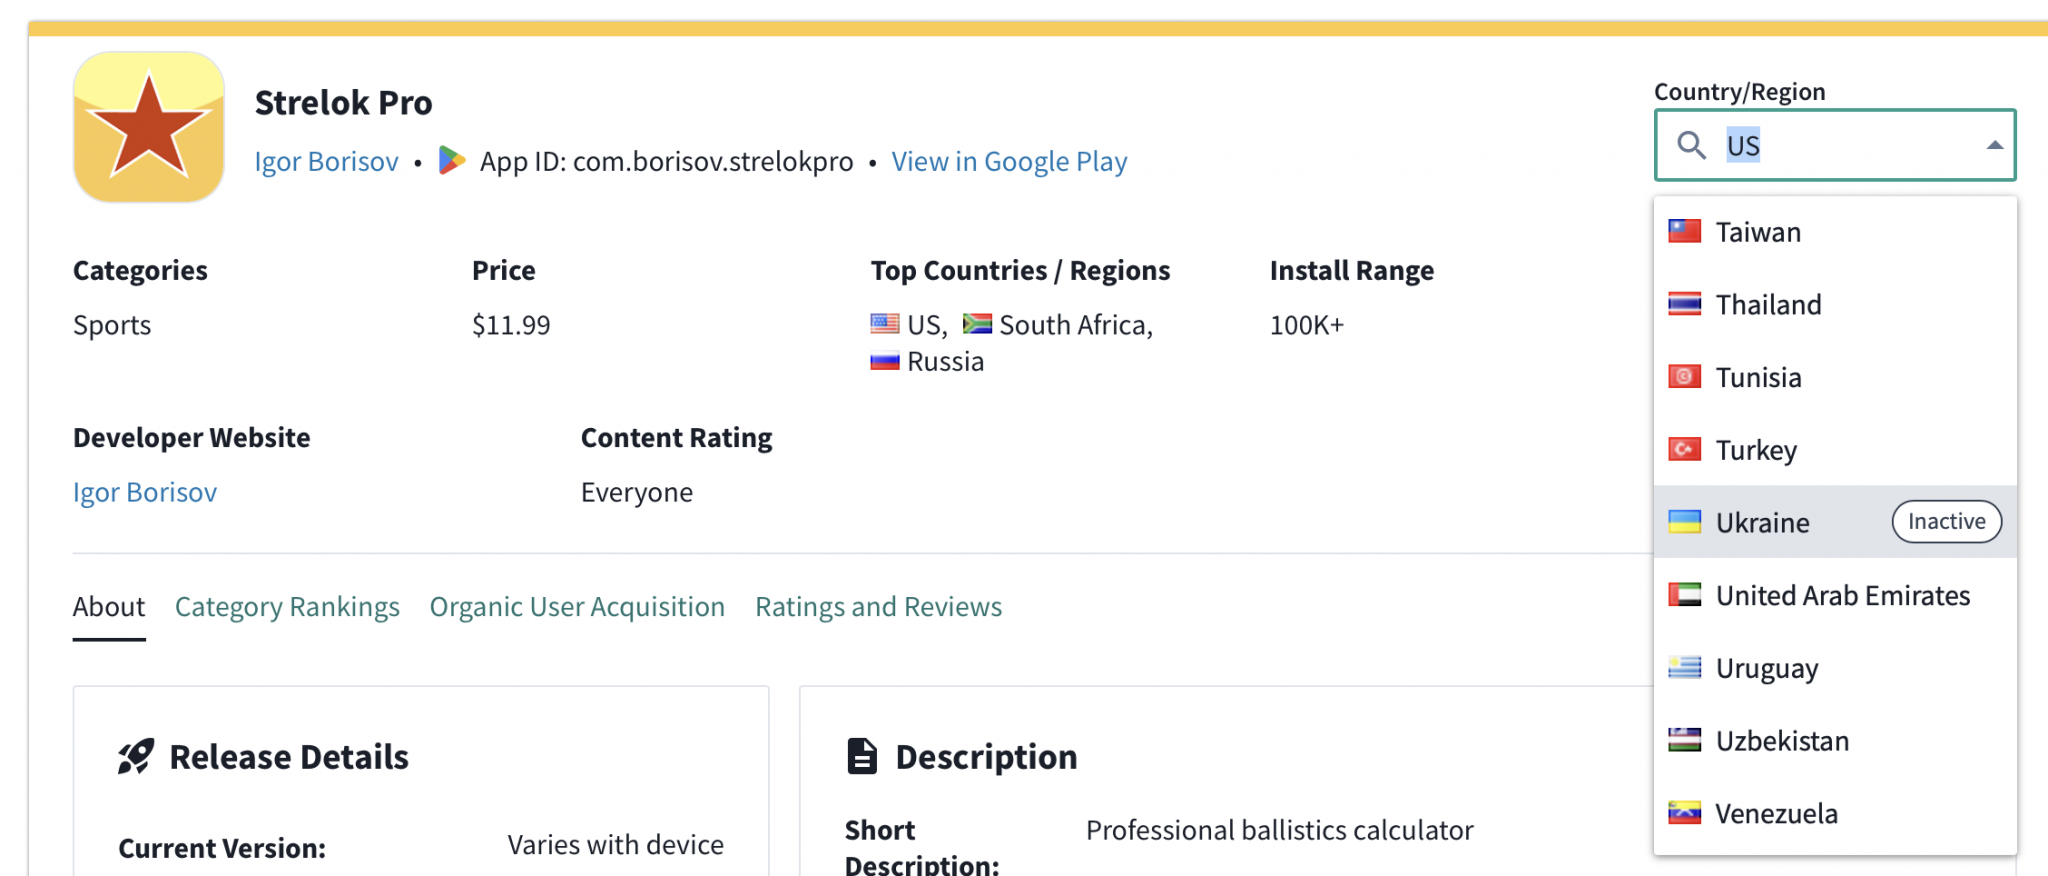The width and height of the screenshot is (2048, 876).
Task: Choose United Arab Emirates in dropdown
Action: tap(1842, 596)
